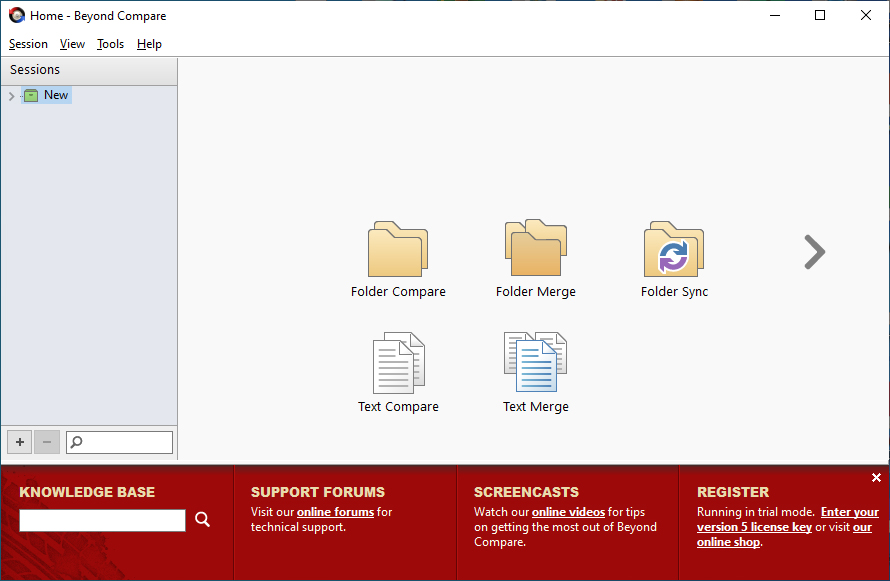
Task: Add a new session with plus button
Action: pos(20,442)
